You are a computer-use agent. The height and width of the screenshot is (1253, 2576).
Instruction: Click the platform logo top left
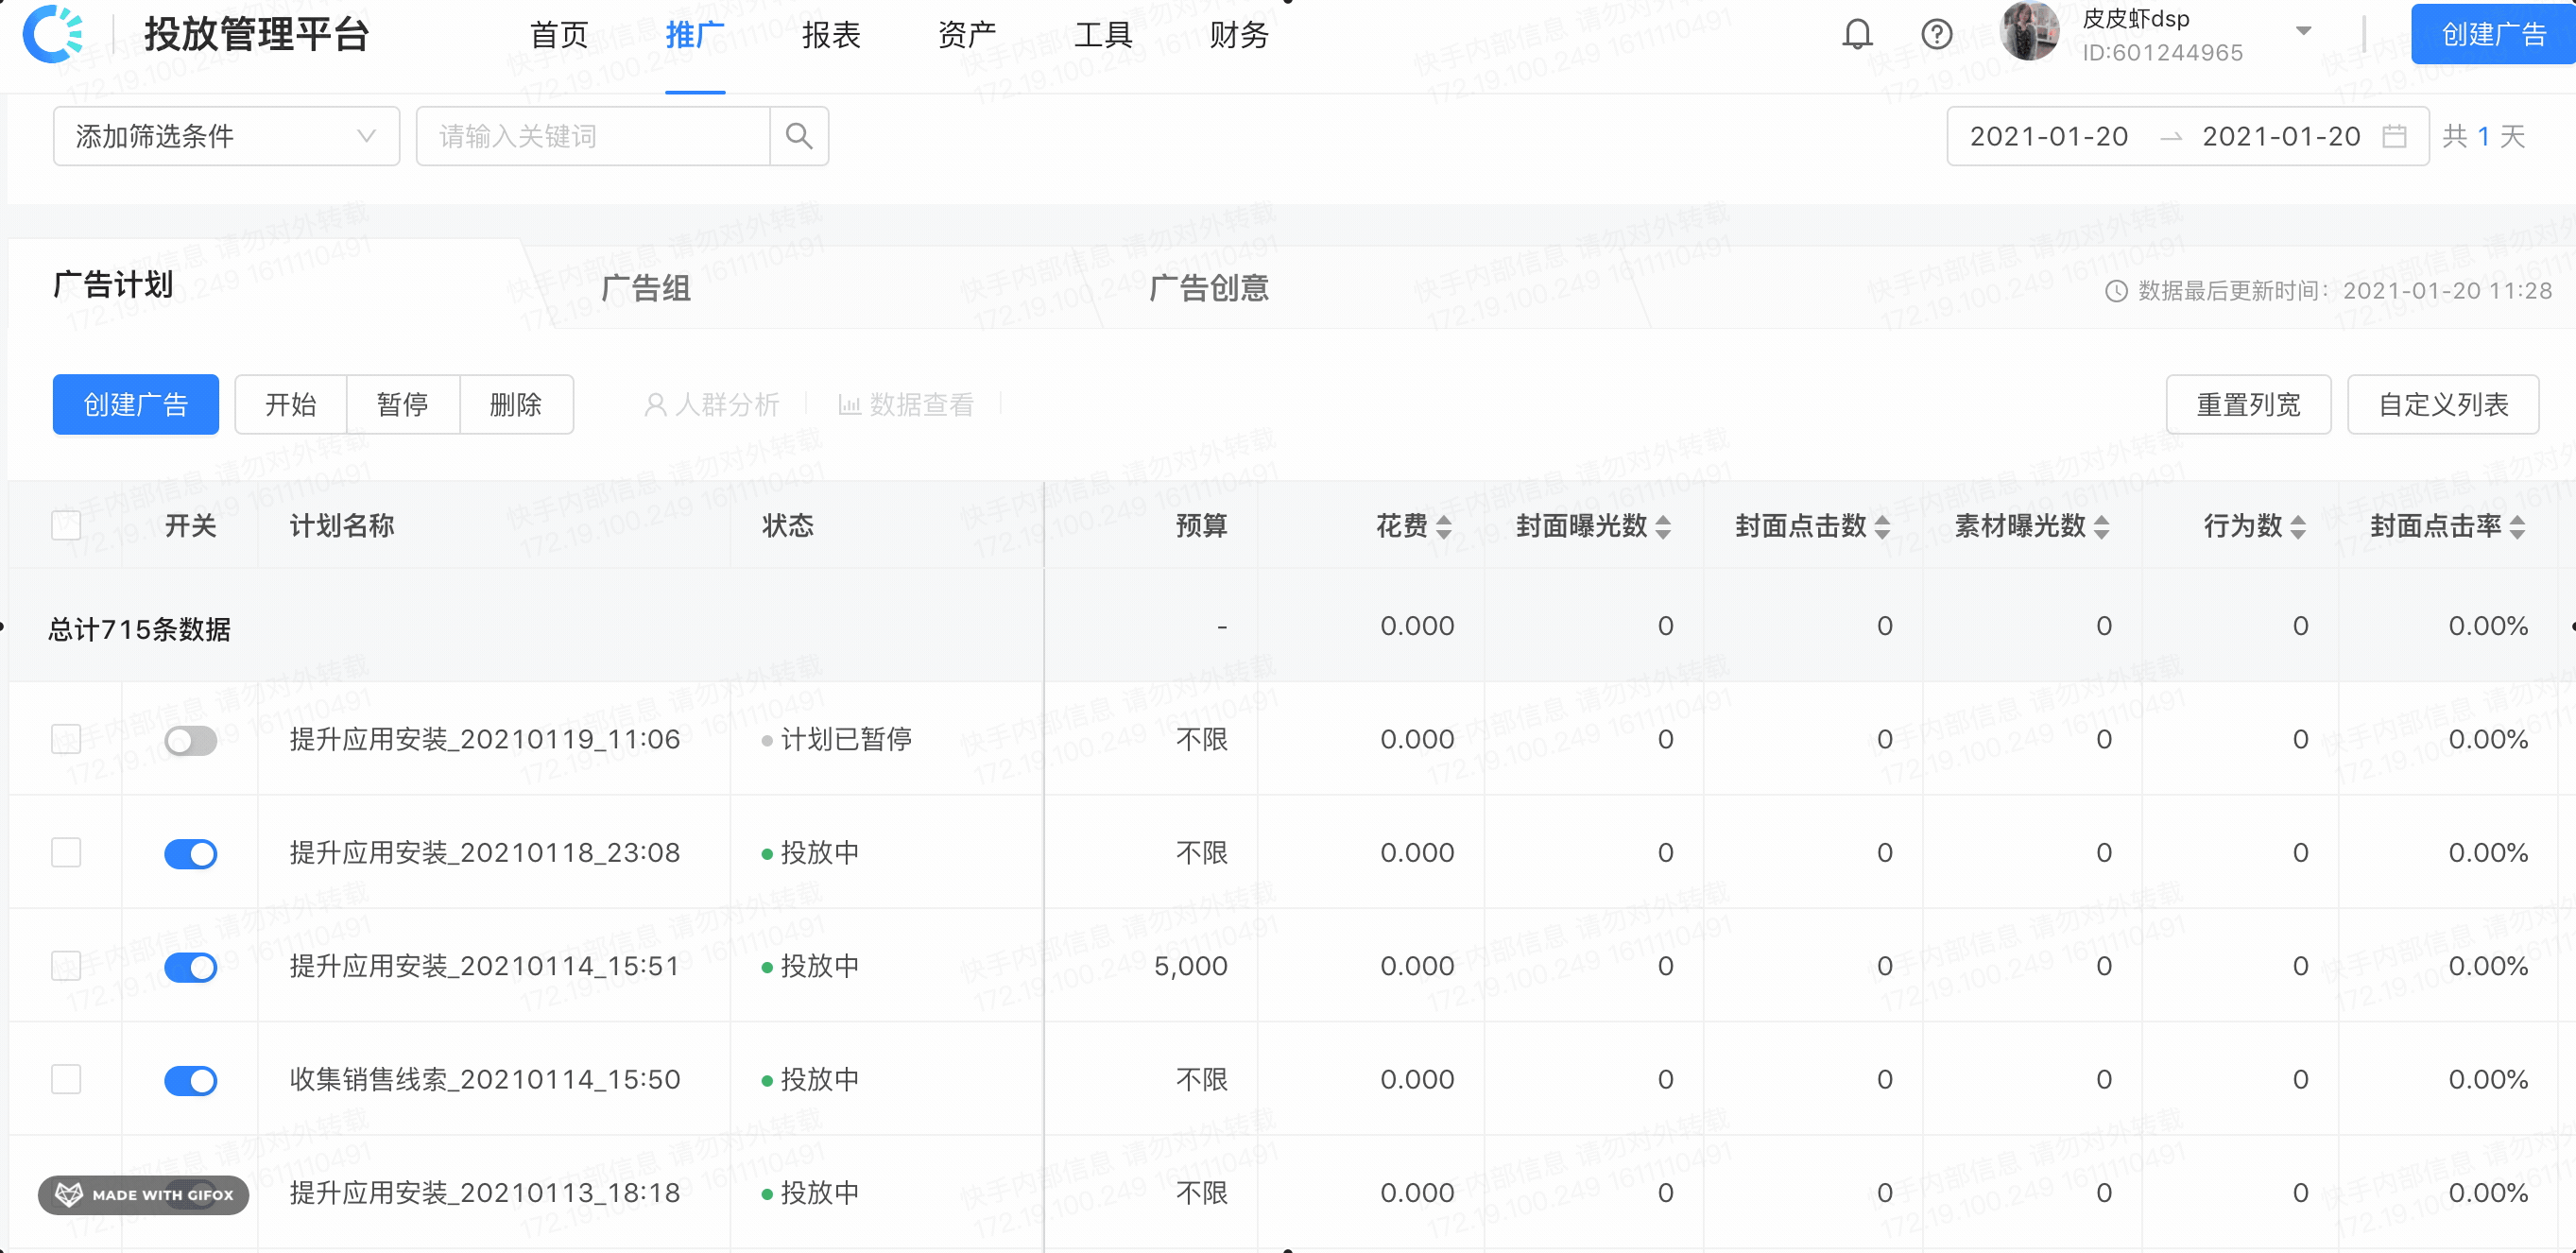(x=50, y=33)
